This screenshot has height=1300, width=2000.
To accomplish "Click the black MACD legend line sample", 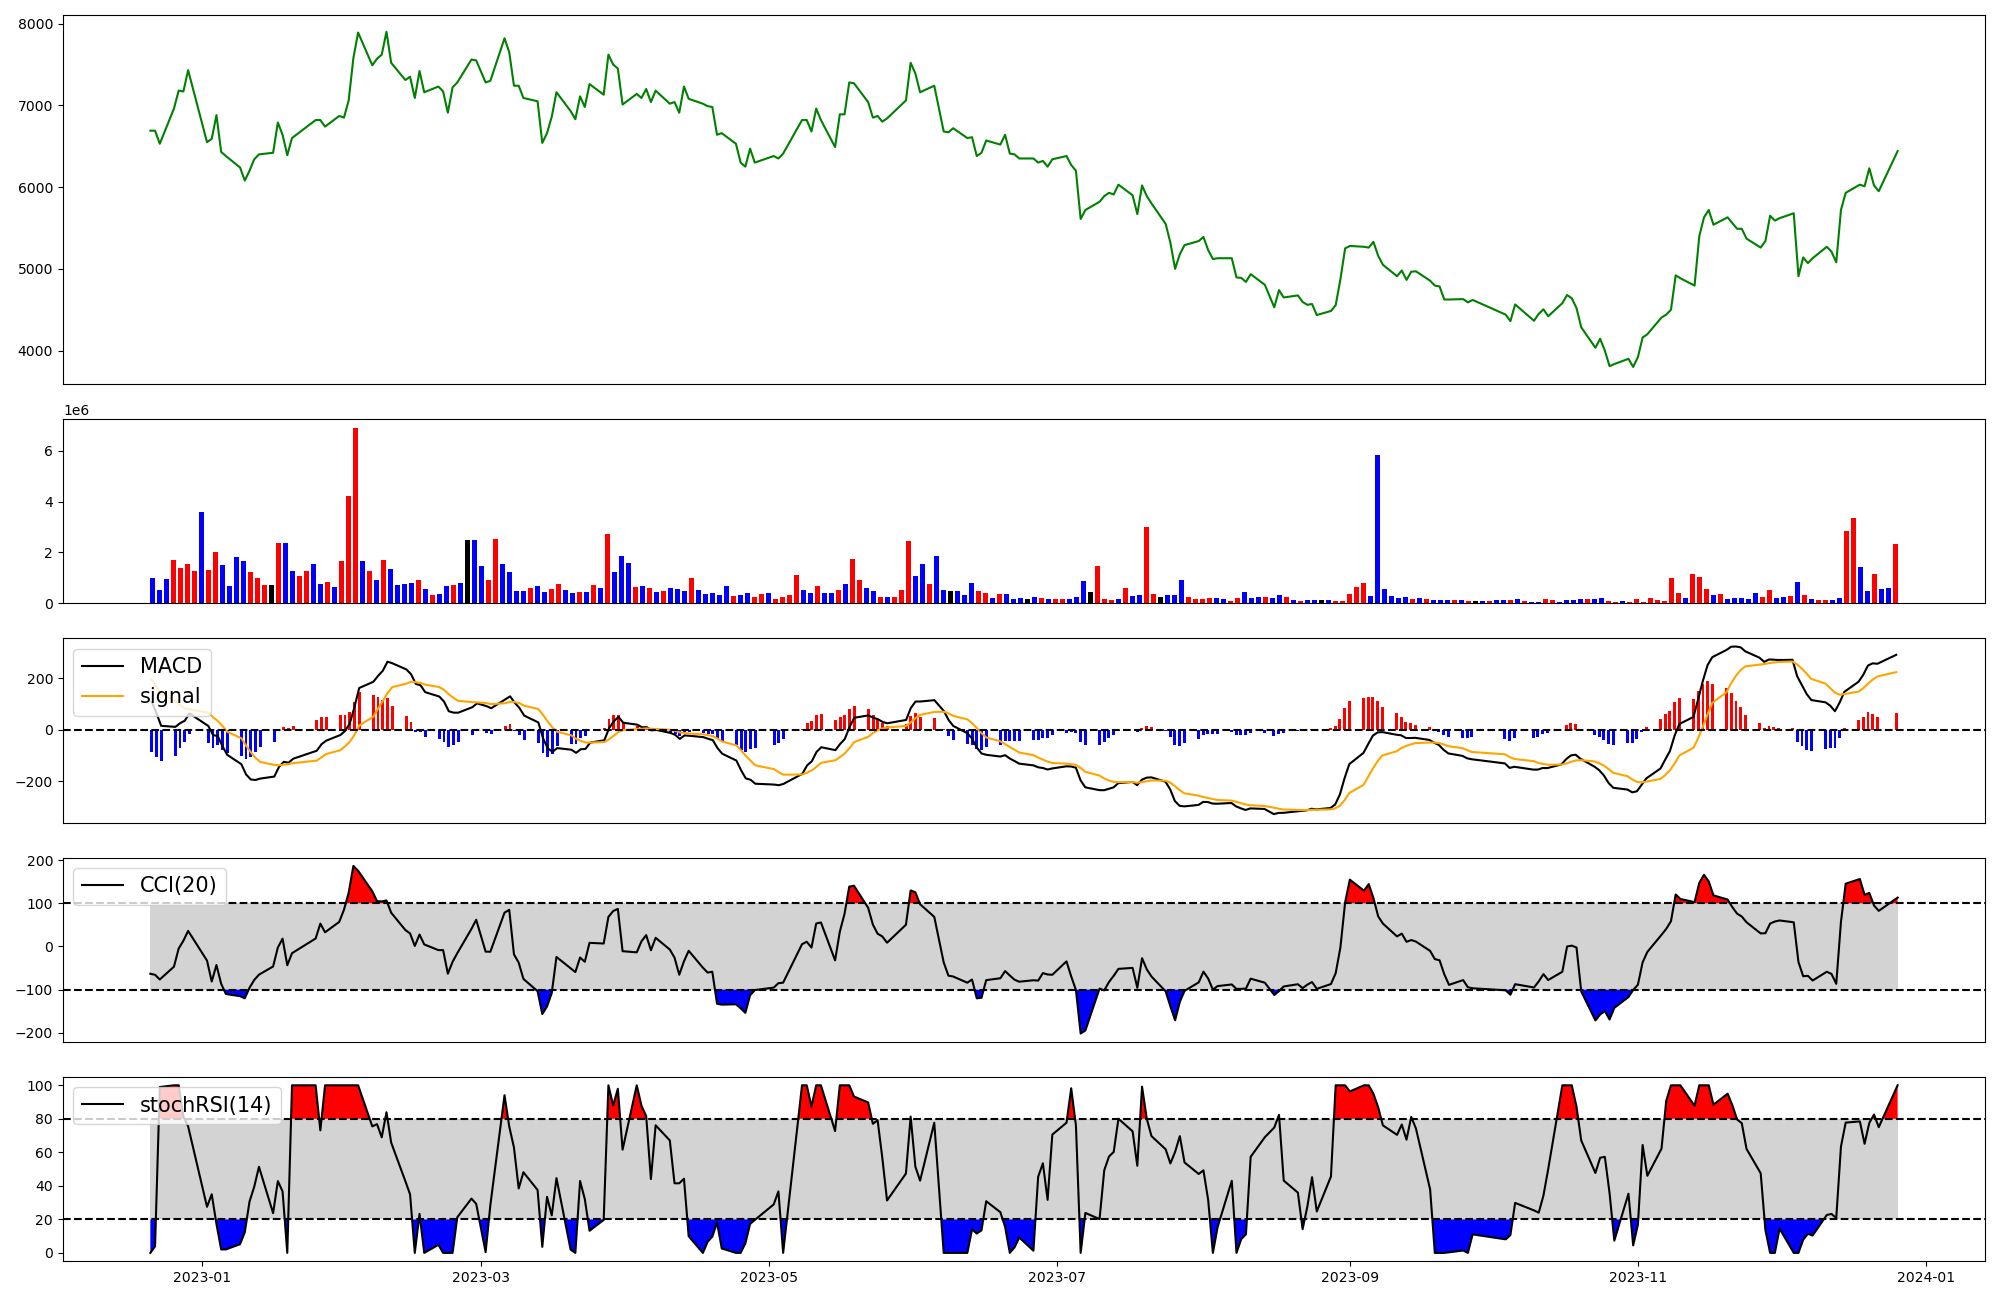I will pyautogui.click(x=102, y=666).
